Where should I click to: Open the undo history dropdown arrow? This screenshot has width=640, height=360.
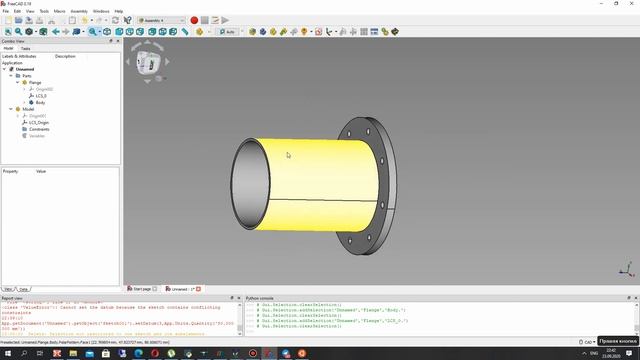91,20
